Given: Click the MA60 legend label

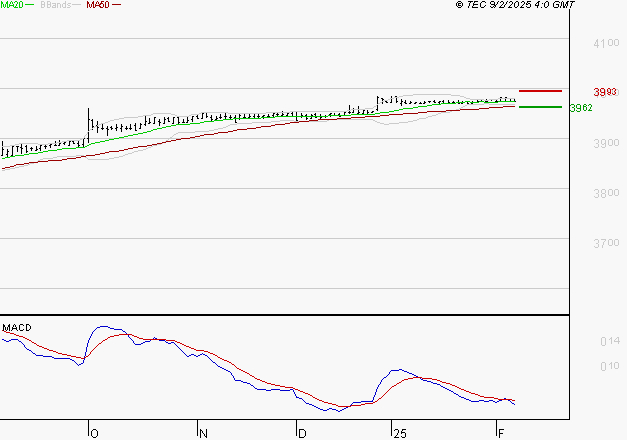Looking at the screenshot, I should tap(97, 5).
